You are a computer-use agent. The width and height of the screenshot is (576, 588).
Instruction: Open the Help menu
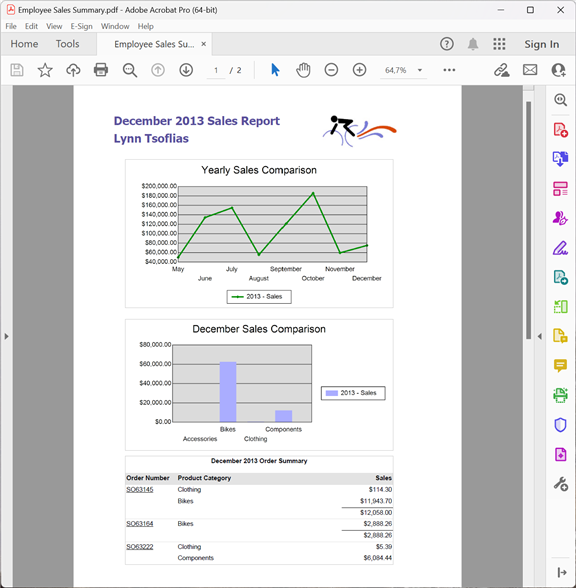pyautogui.click(x=146, y=26)
